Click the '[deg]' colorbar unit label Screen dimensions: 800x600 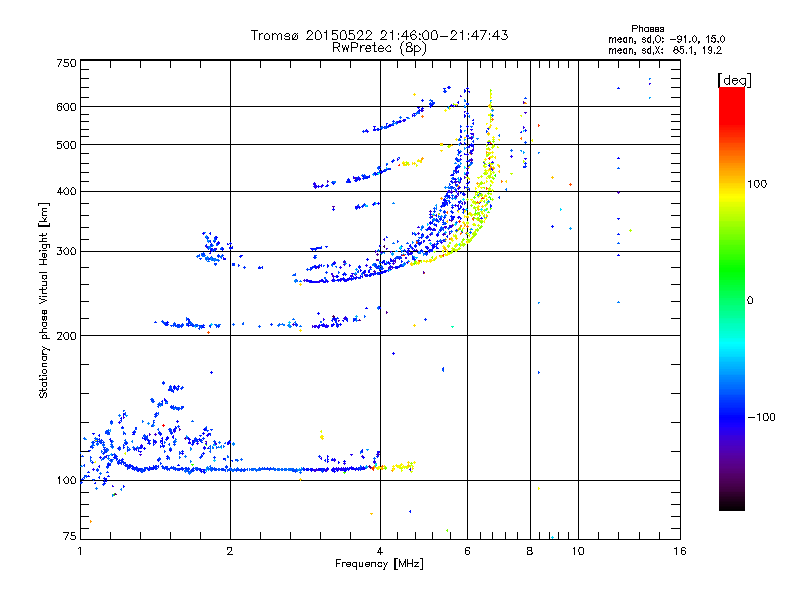(x=734, y=80)
